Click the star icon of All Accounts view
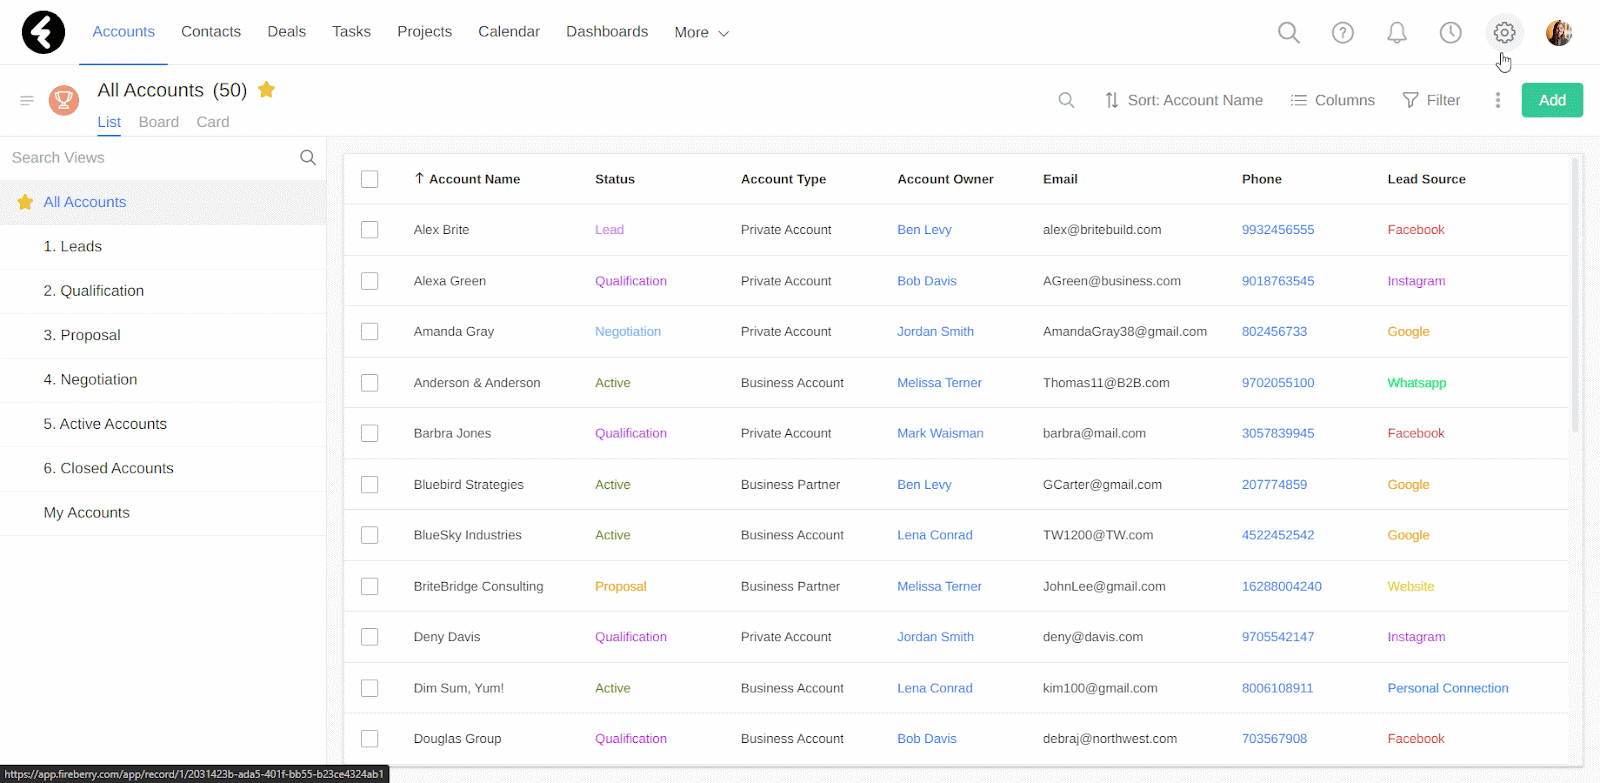This screenshot has height=783, width=1600. [25, 202]
